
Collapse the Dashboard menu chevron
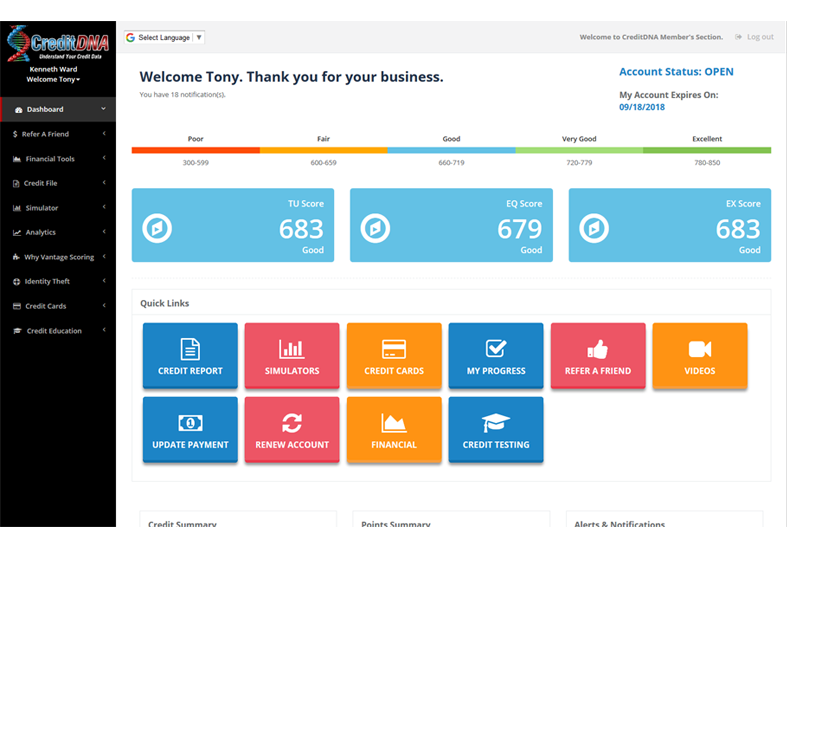(x=104, y=109)
